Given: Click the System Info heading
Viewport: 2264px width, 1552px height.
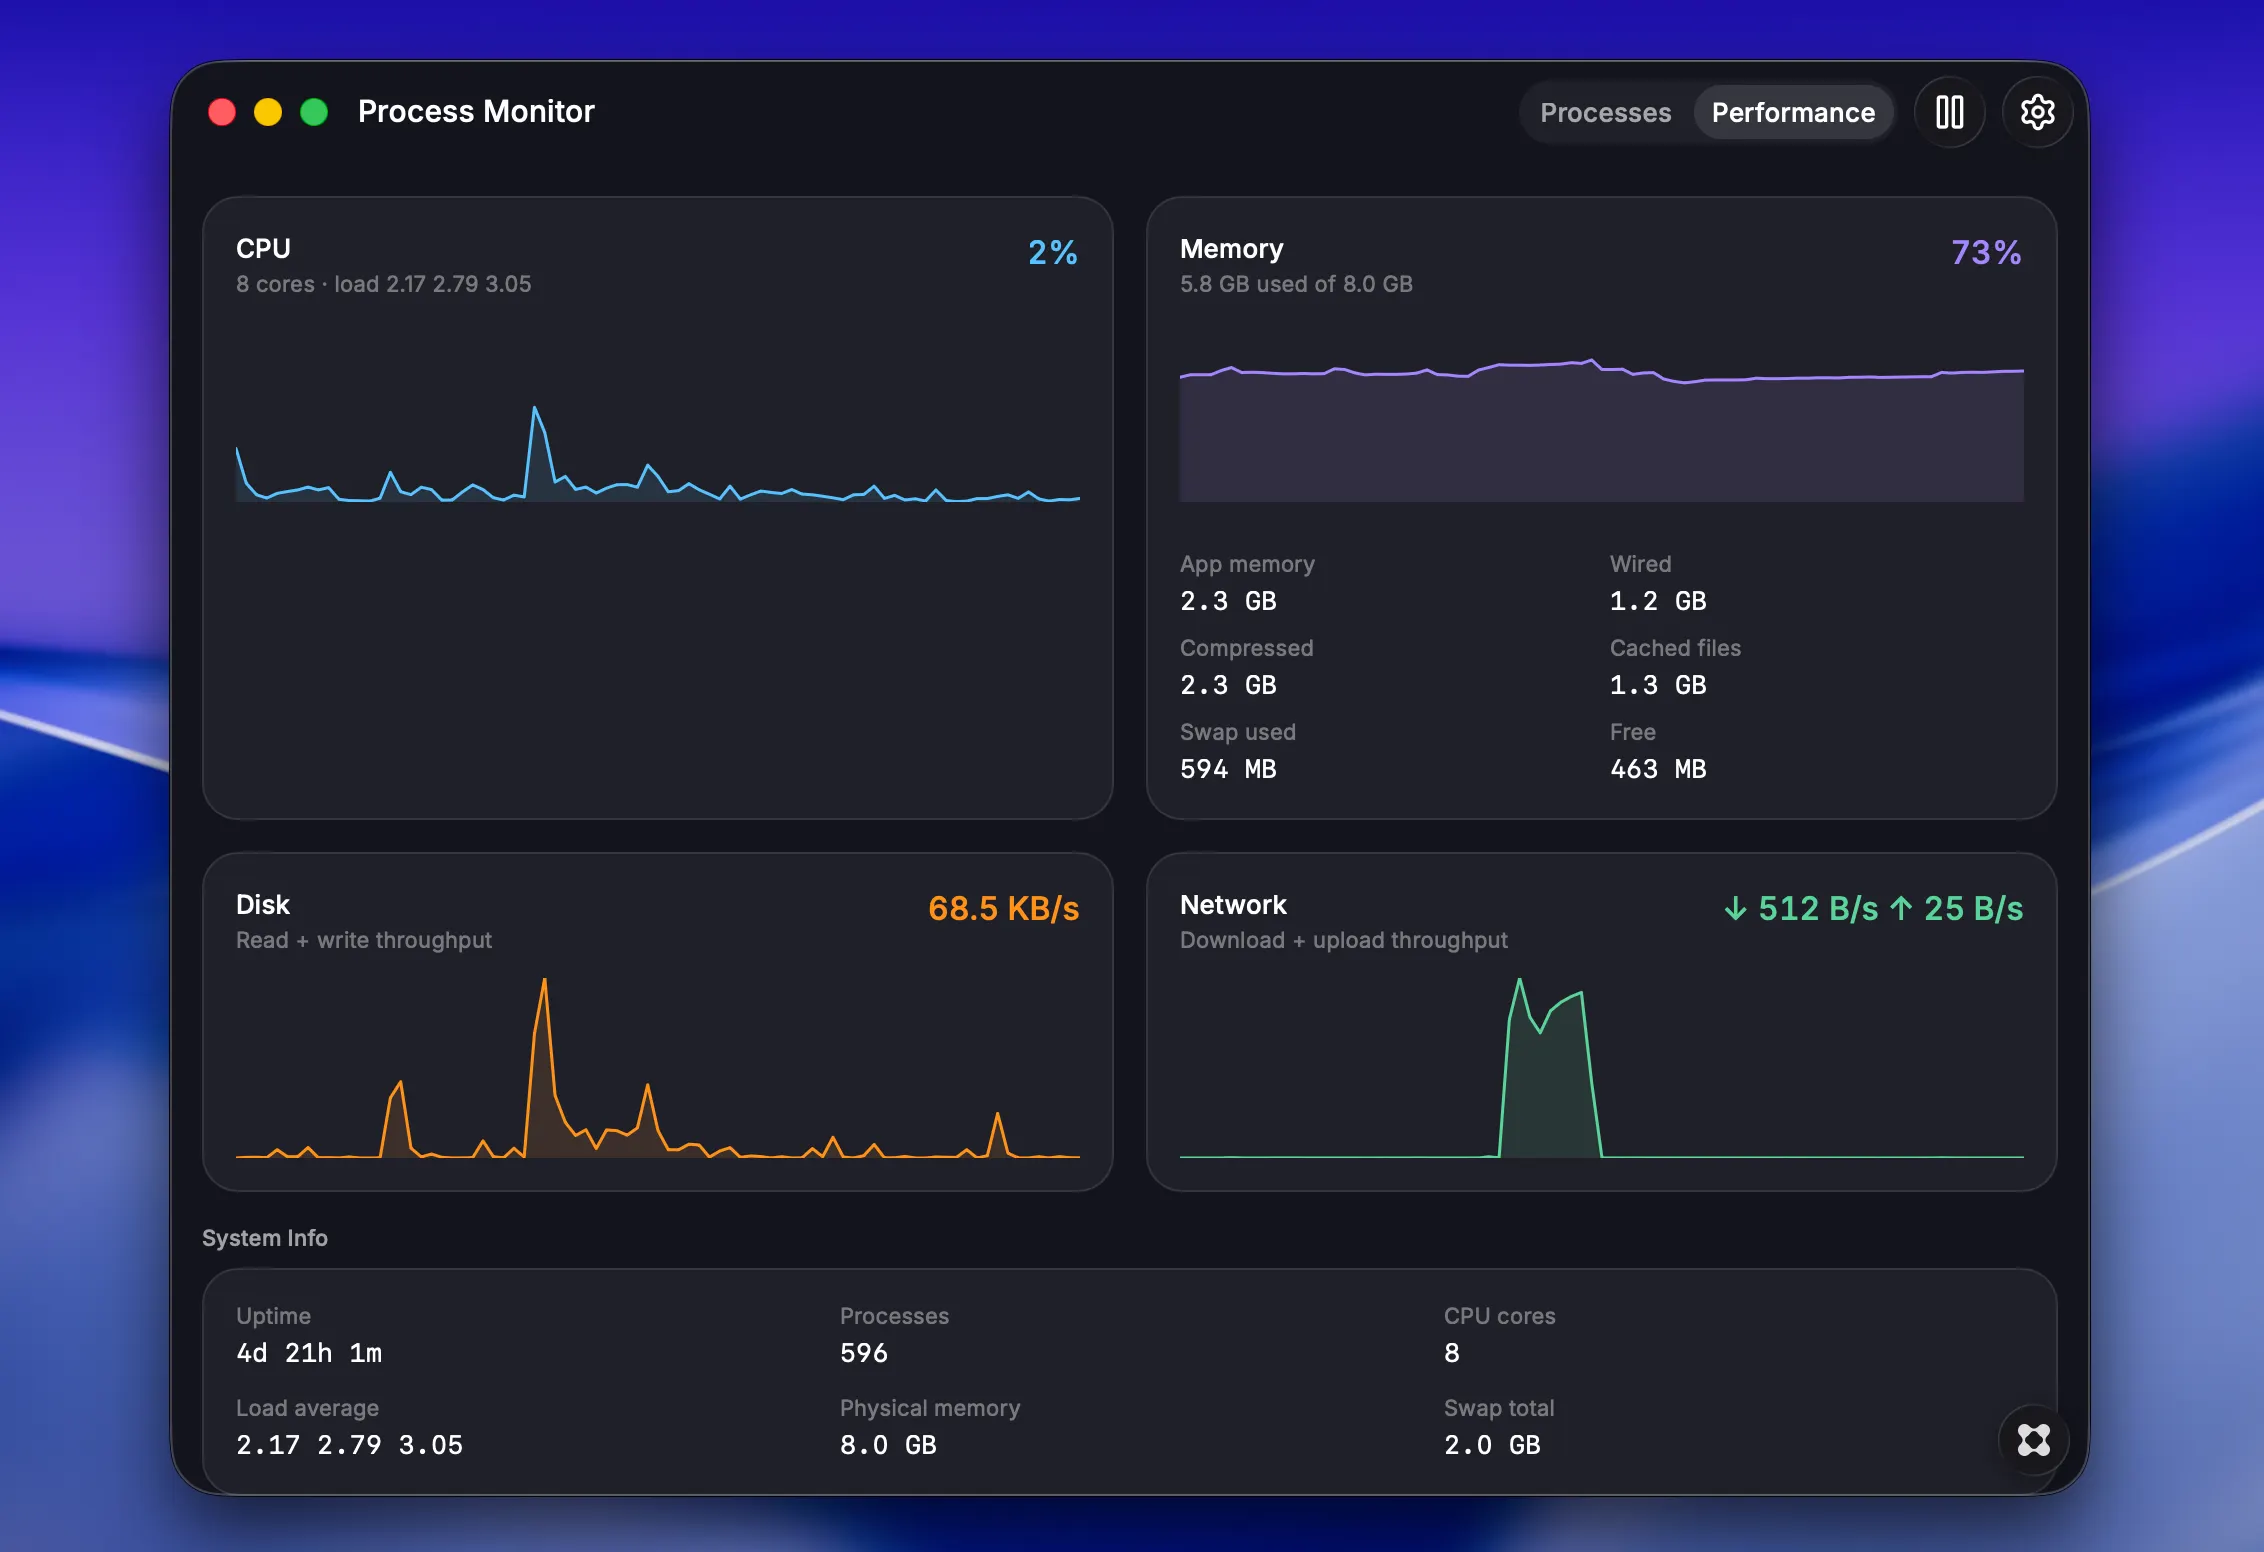Looking at the screenshot, I should coord(264,1238).
